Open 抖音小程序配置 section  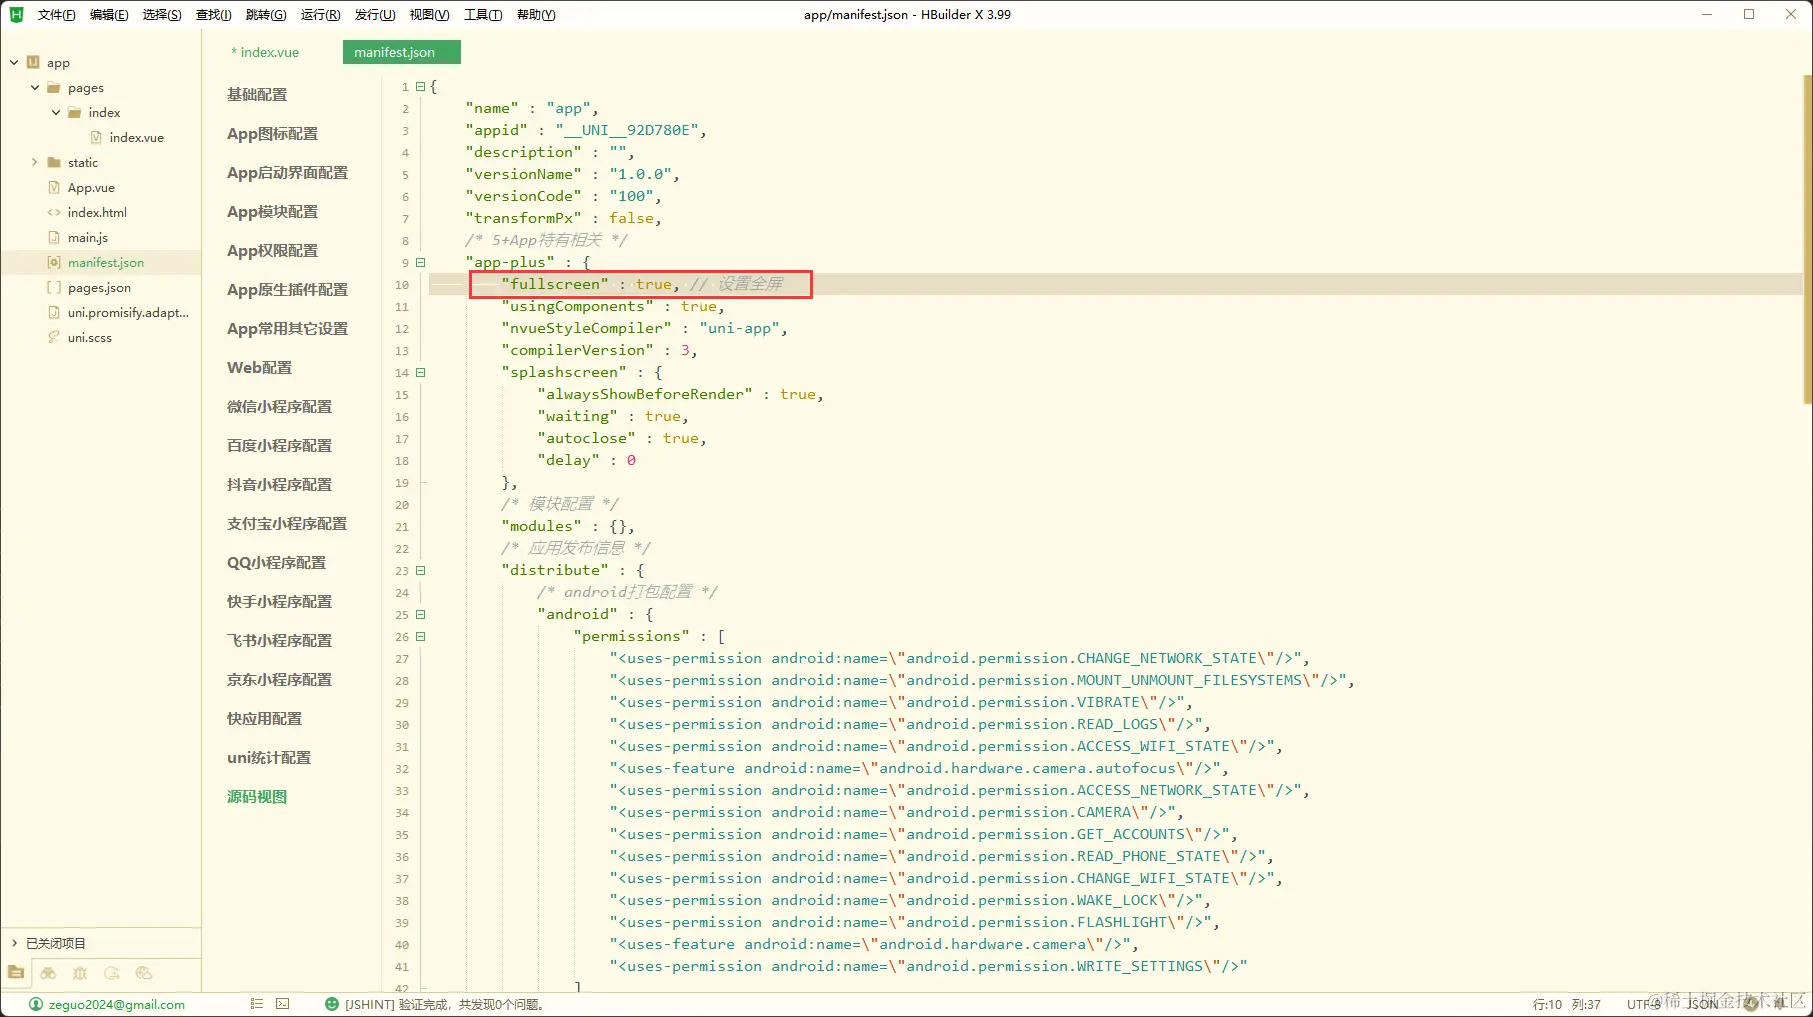[x=279, y=484]
